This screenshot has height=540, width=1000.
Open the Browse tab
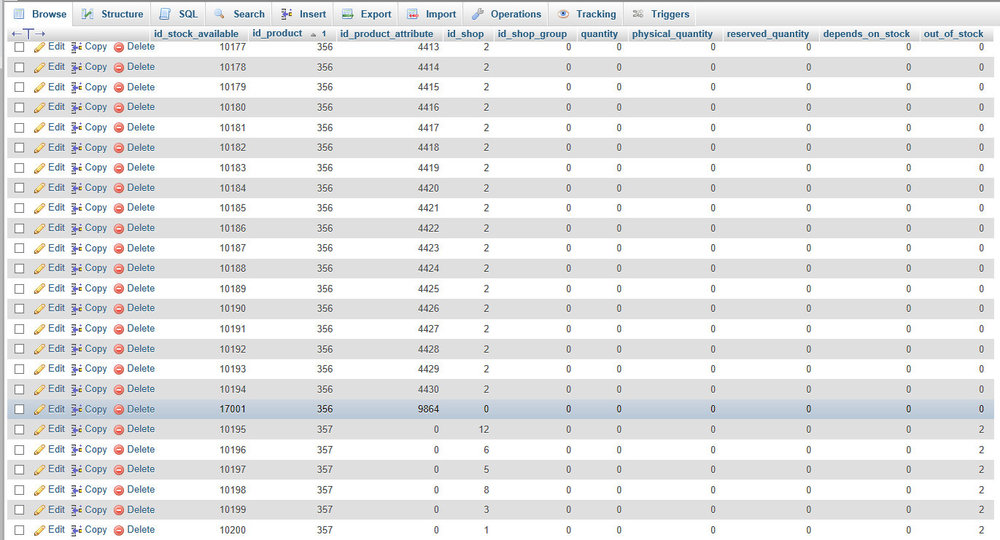click(40, 14)
